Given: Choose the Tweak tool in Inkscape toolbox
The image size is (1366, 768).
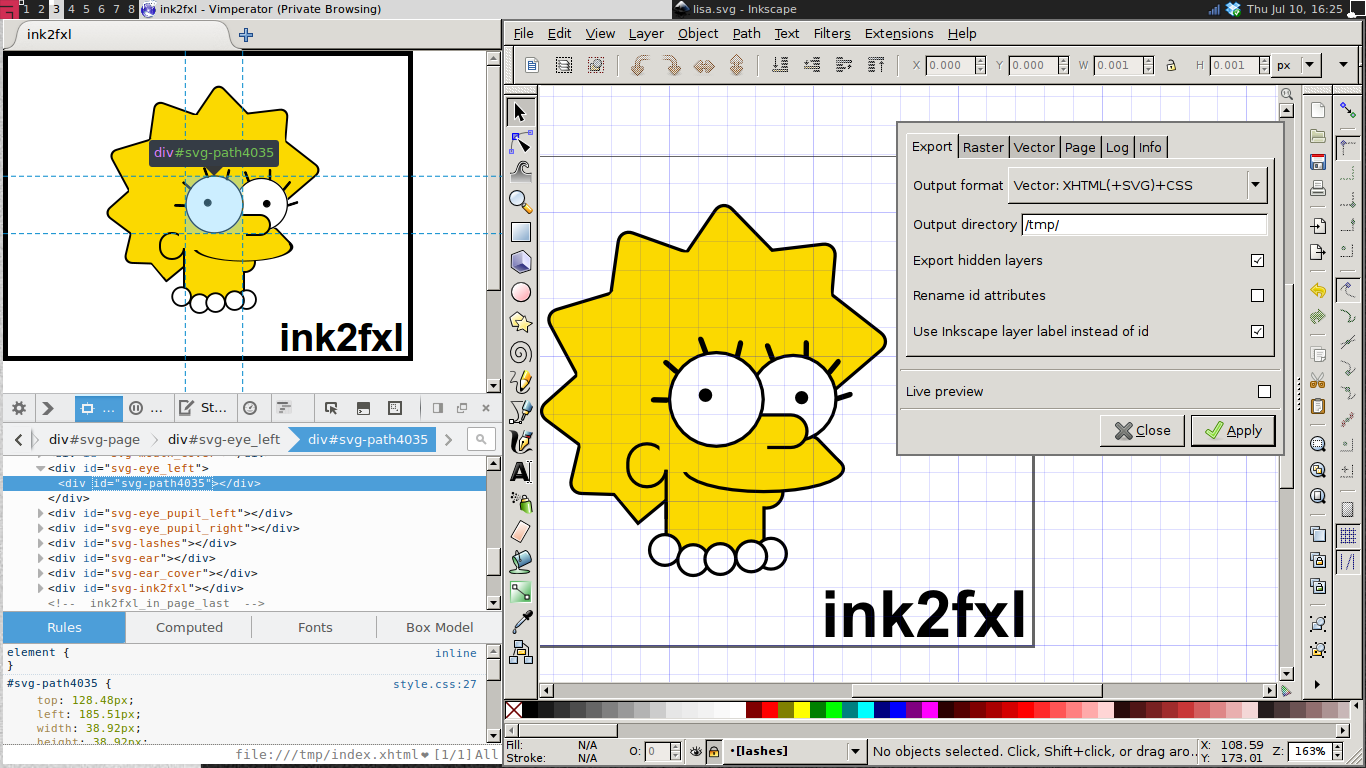Looking at the screenshot, I should pos(520,172).
